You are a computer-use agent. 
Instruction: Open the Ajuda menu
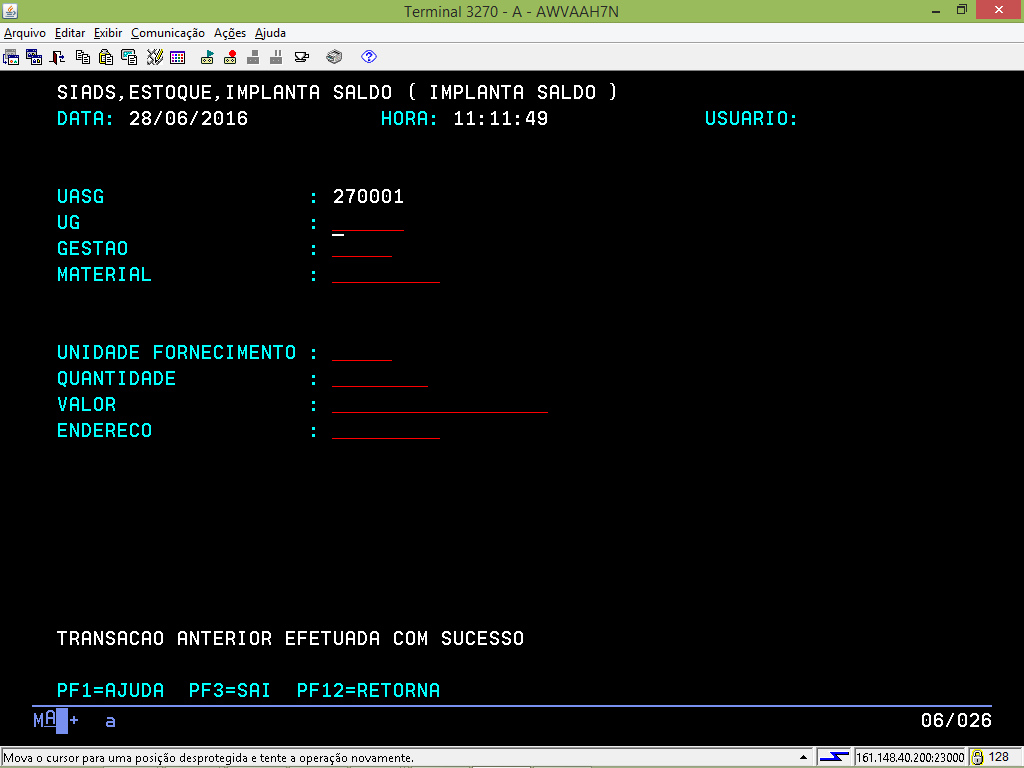click(270, 33)
